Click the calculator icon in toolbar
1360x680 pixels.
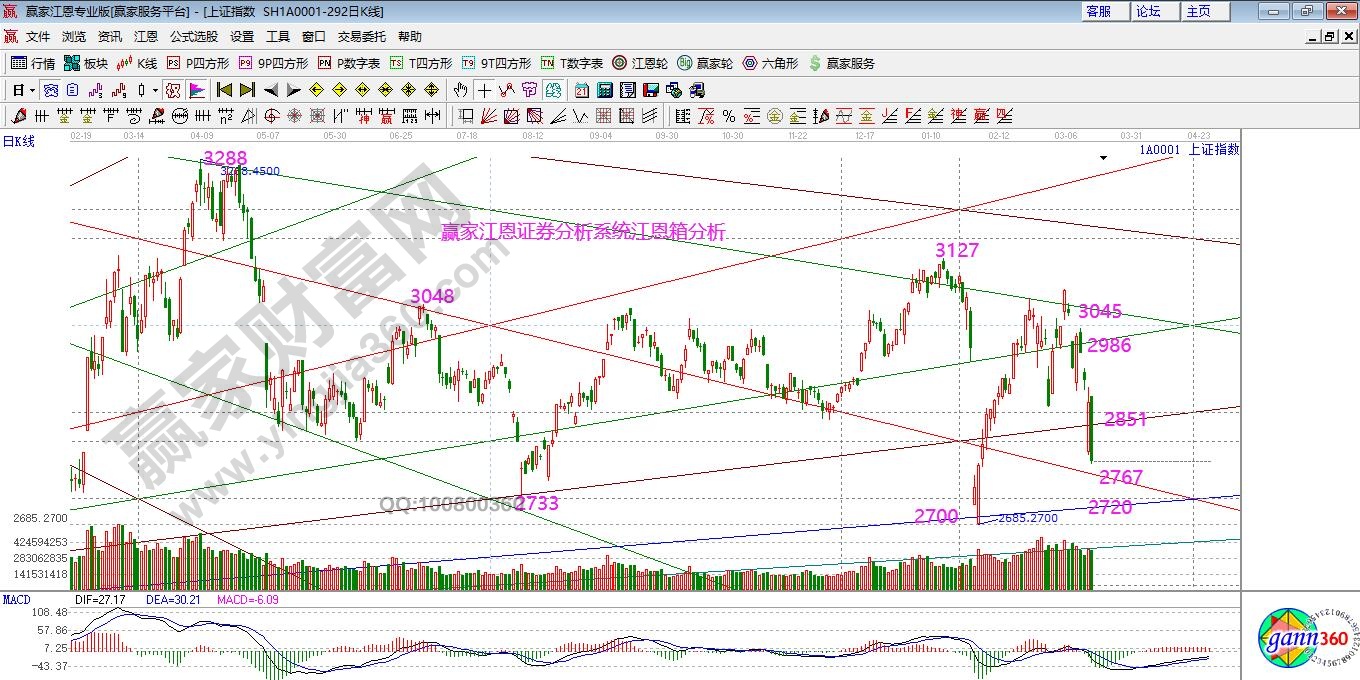point(603,90)
